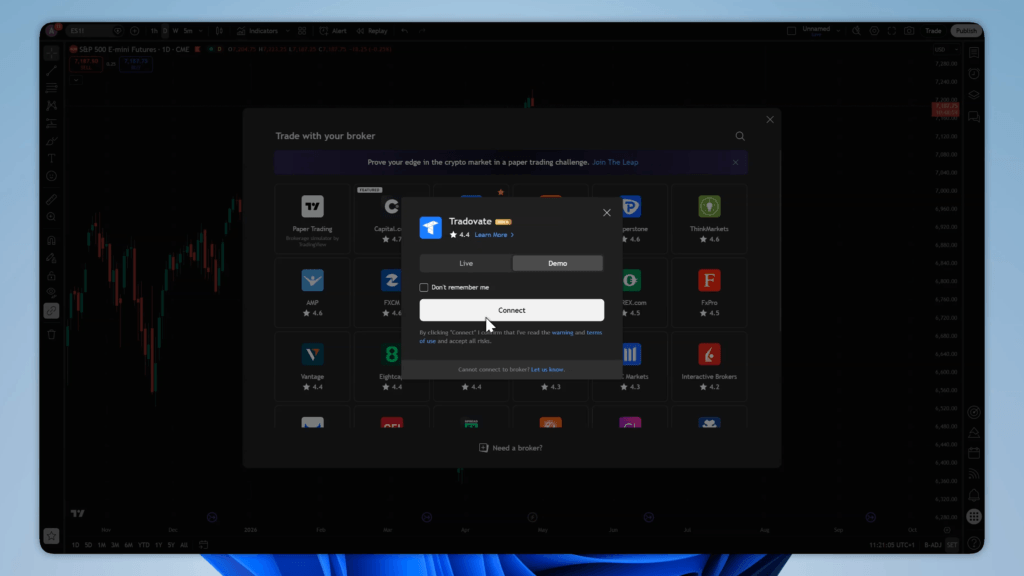
Task: Pick the FxPro broker icon
Action: pyautogui.click(x=709, y=280)
